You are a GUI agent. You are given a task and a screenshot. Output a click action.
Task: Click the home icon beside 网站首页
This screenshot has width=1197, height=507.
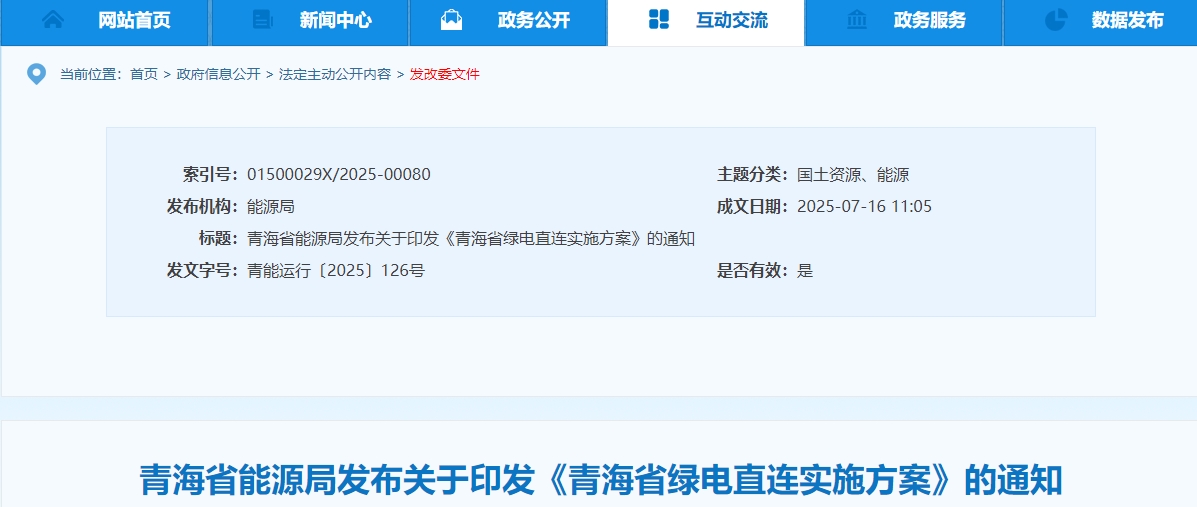[x=53, y=19]
